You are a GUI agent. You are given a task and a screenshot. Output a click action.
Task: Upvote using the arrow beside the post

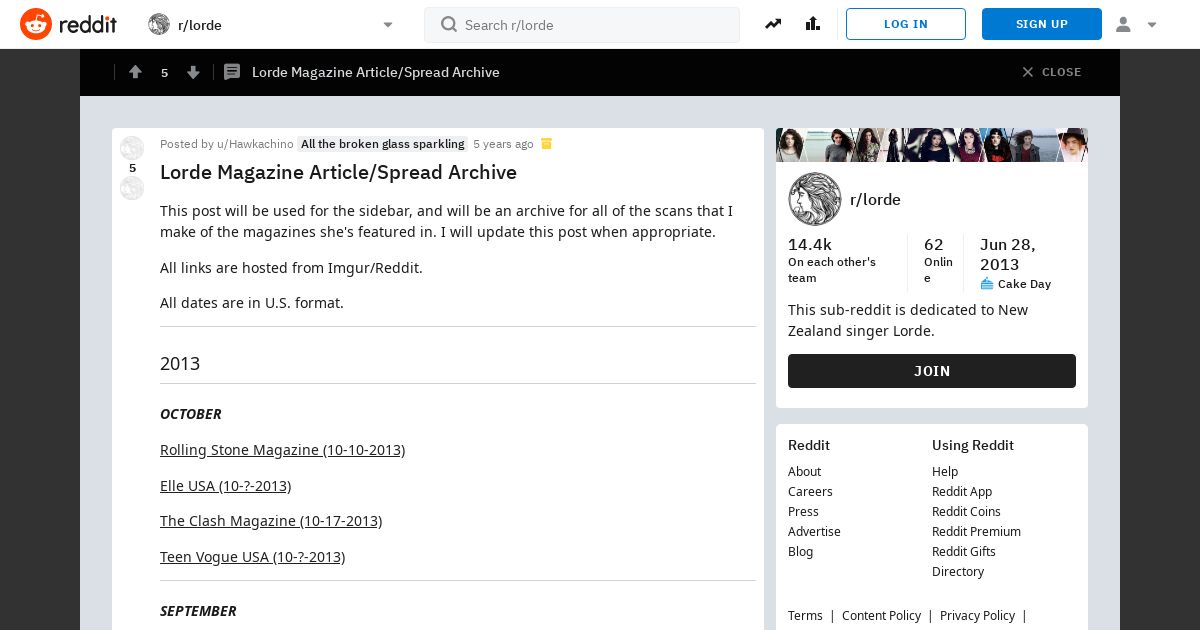coord(132,149)
